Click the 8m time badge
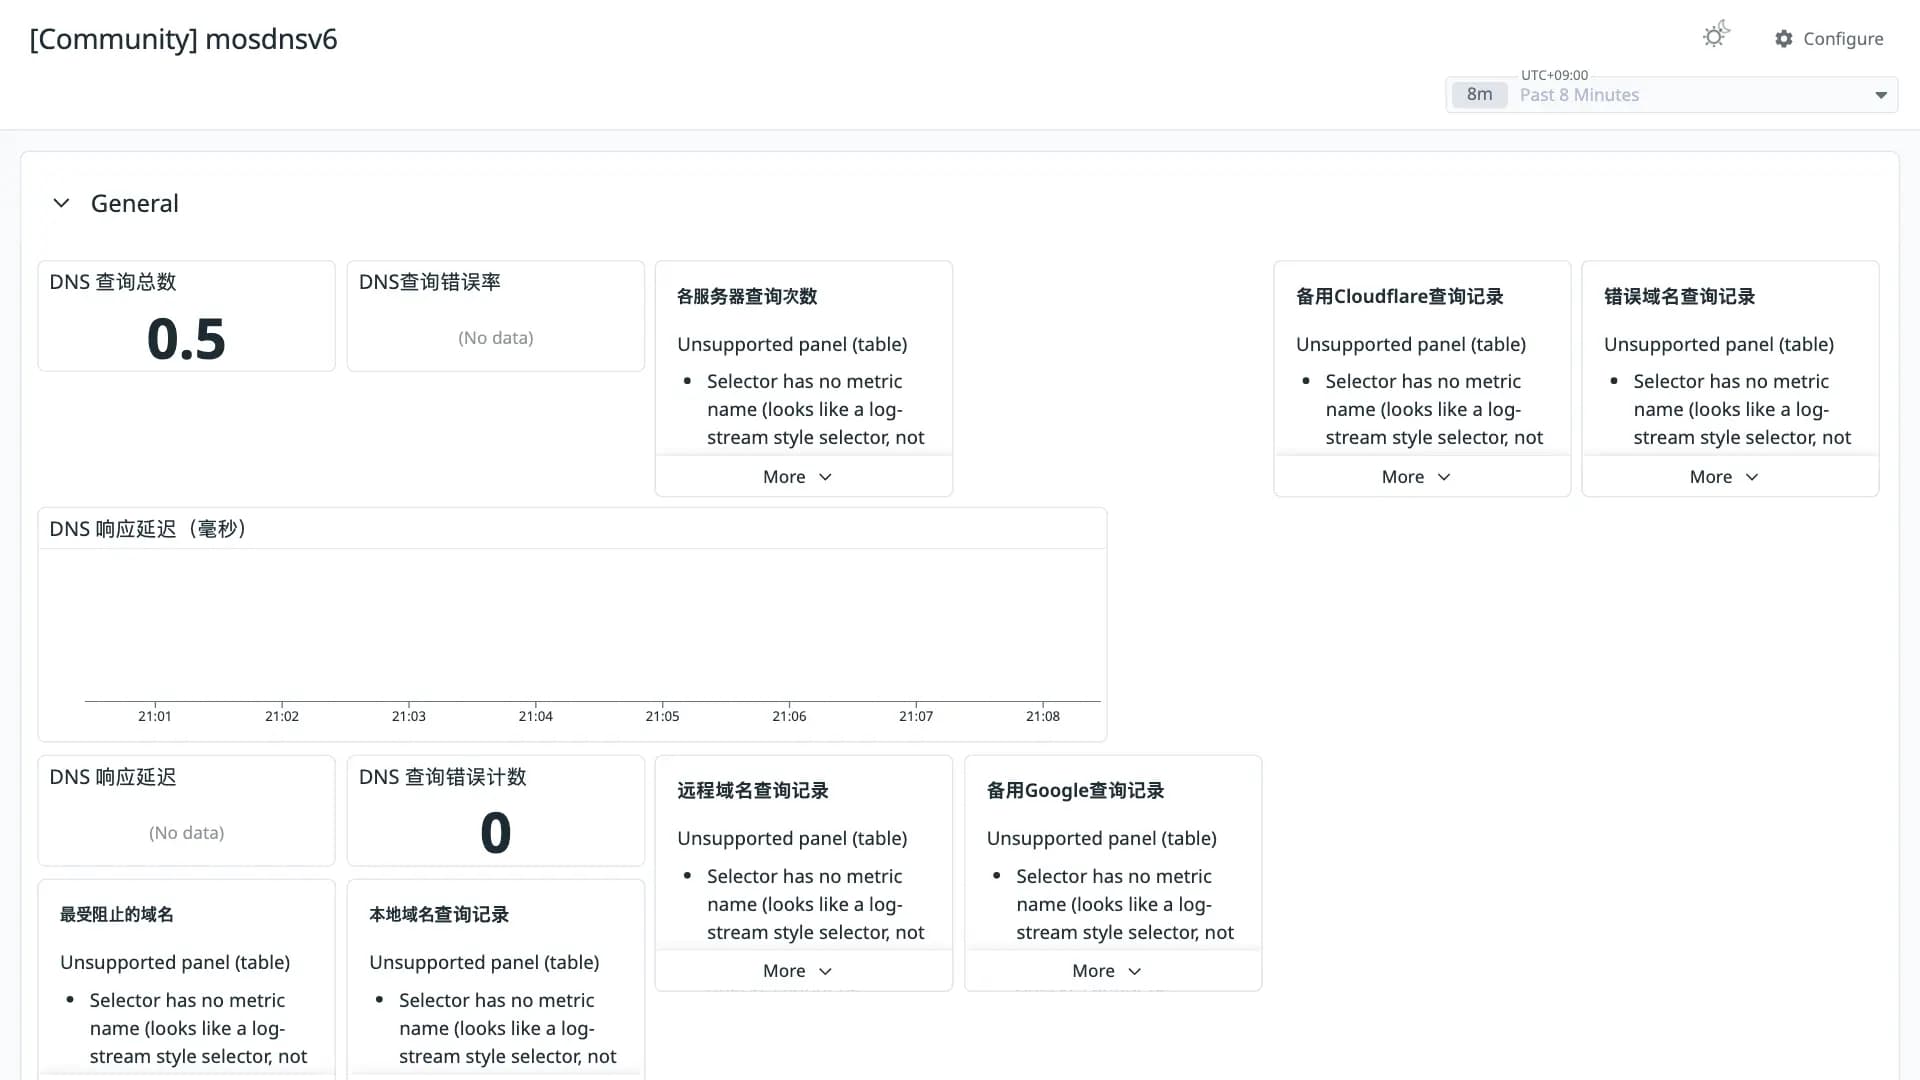The height and width of the screenshot is (1080, 1920). pyautogui.click(x=1479, y=95)
